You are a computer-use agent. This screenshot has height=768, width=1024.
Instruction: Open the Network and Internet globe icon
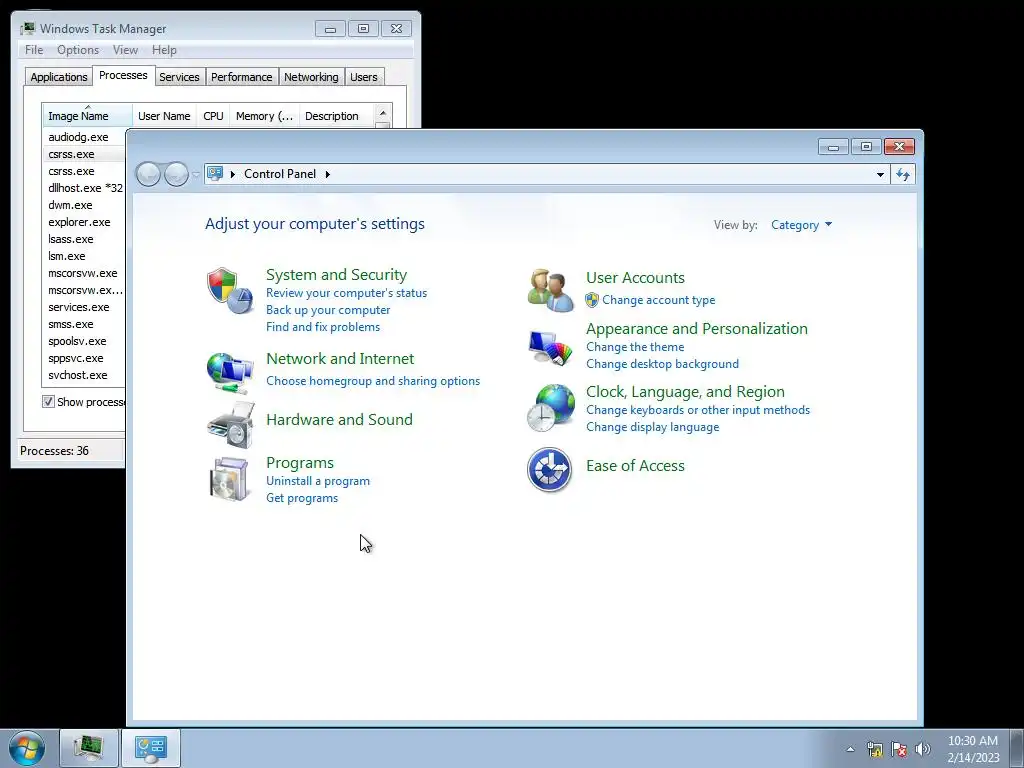tap(230, 373)
